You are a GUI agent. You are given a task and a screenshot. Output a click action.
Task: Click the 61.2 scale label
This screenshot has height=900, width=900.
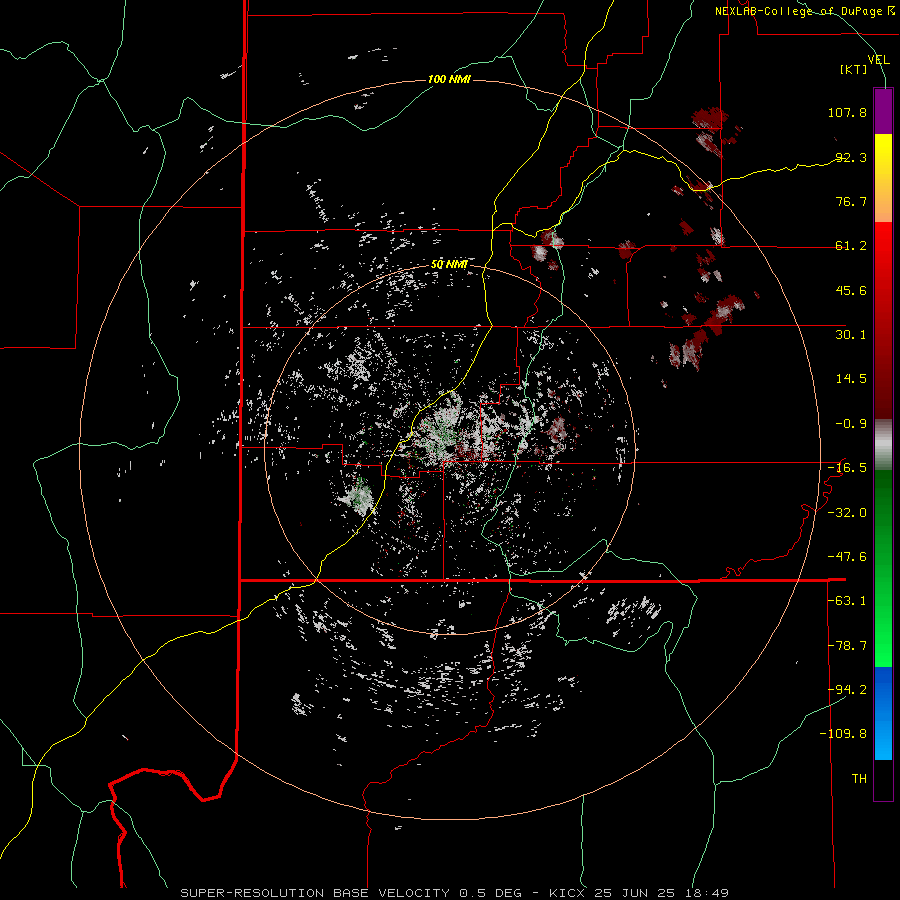(x=851, y=246)
